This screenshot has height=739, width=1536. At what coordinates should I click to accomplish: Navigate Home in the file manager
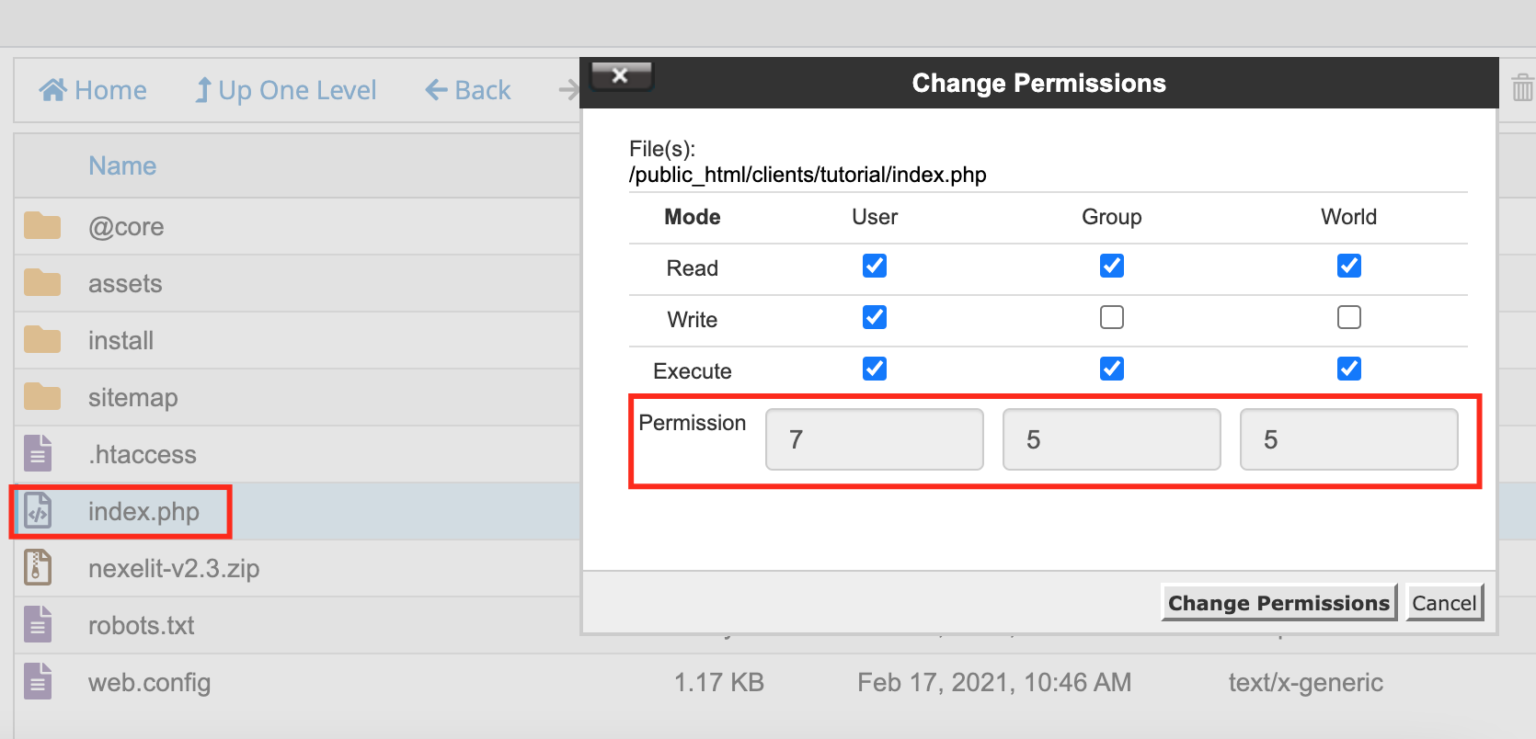click(x=92, y=90)
